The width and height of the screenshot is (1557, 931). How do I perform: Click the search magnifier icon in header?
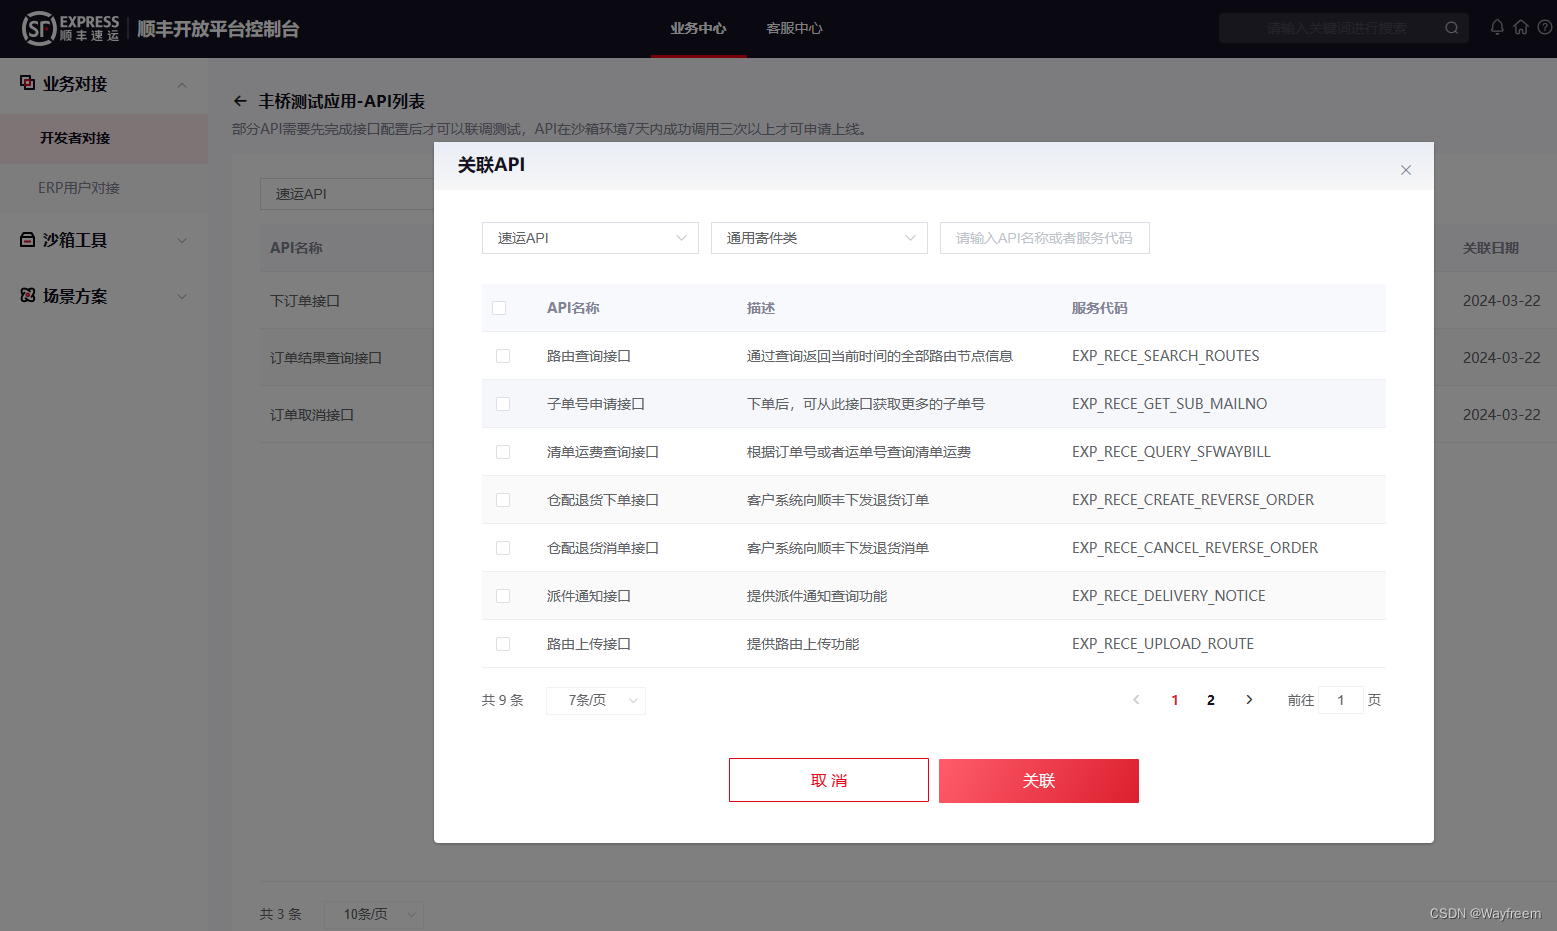tap(1451, 28)
